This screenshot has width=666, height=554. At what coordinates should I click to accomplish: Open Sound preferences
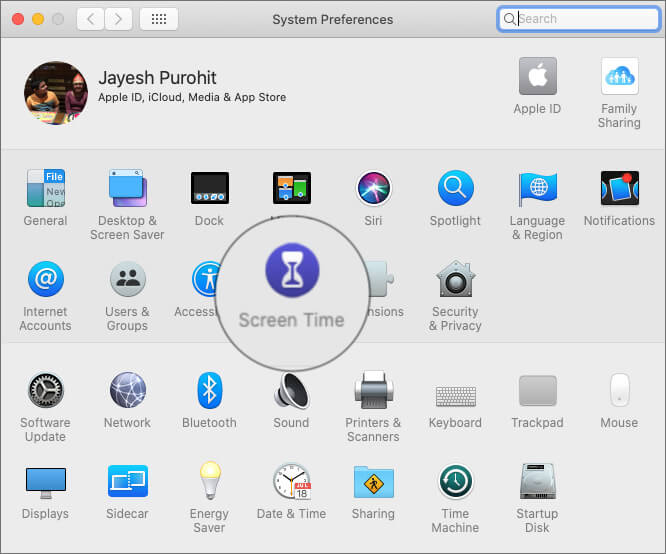292,390
